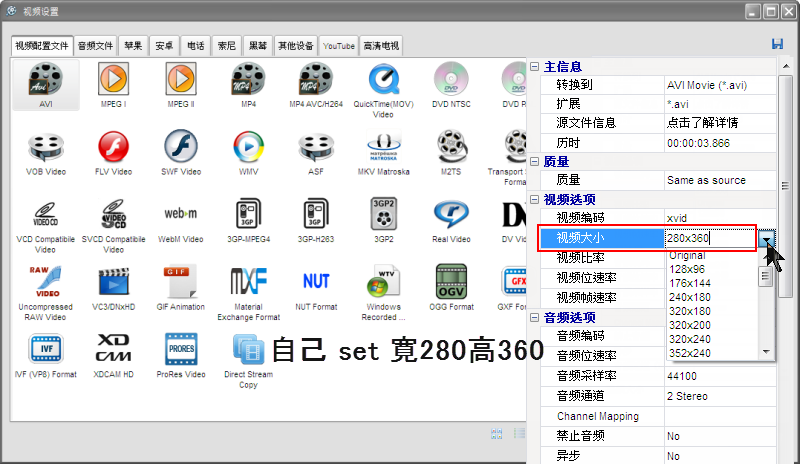Screen dimensions: 800x464
Task: Pick the FLV Video format icon
Action: coord(113,147)
